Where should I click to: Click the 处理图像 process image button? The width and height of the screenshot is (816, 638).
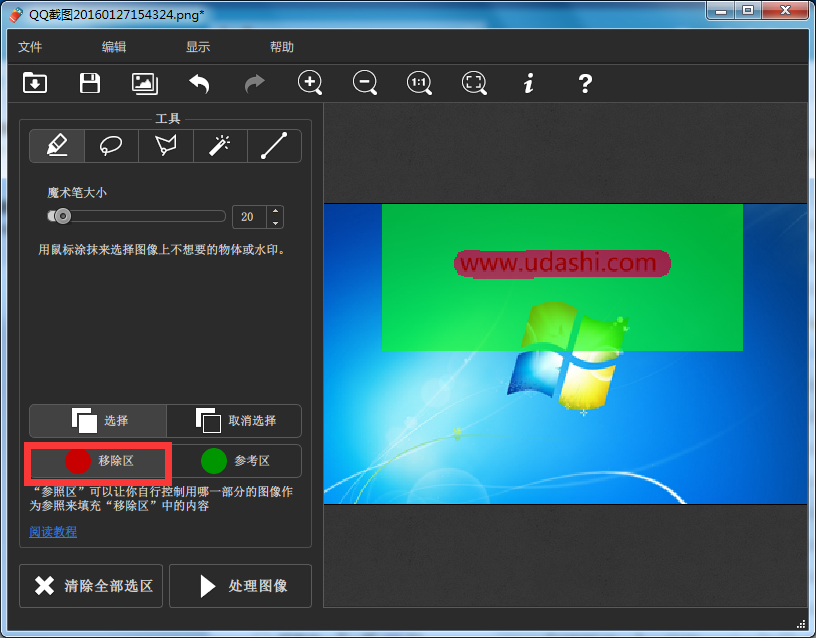[x=240, y=586]
